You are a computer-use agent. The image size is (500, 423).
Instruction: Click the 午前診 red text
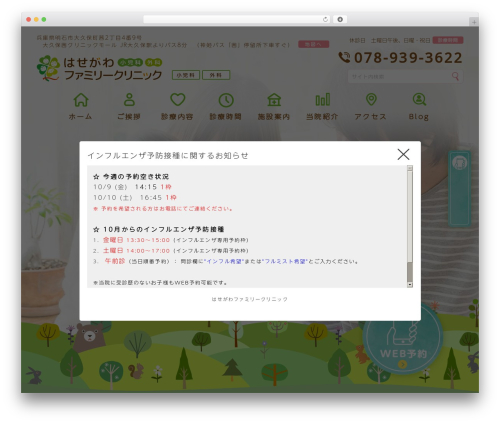pos(115,261)
